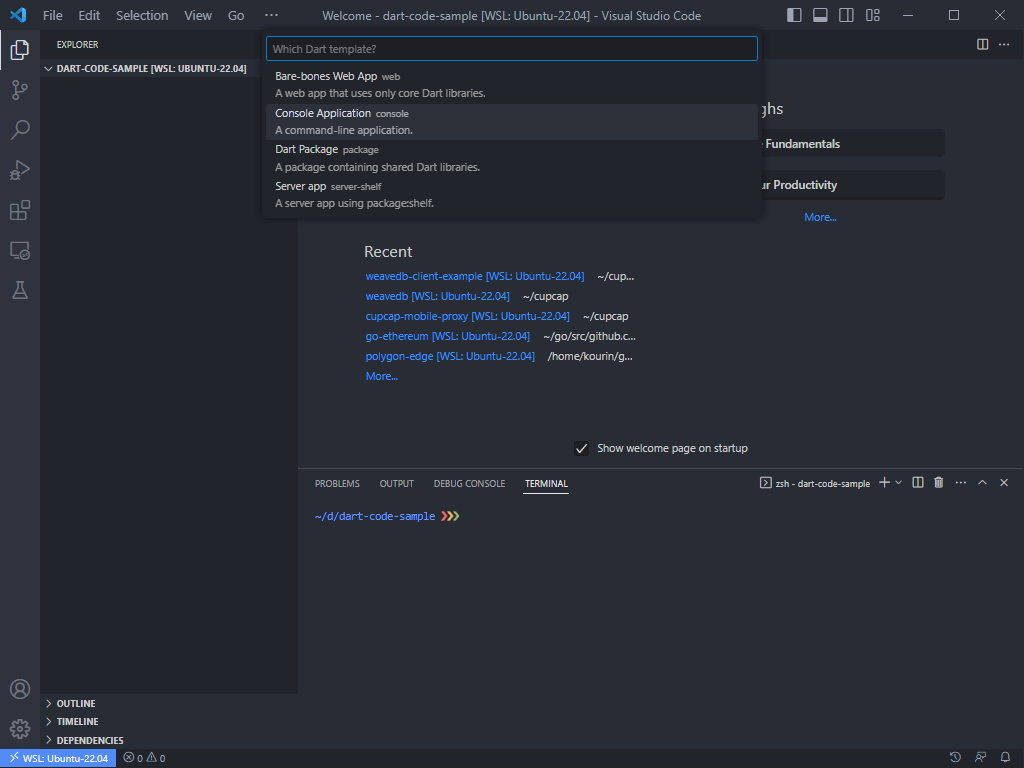Image resolution: width=1024 pixels, height=768 pixels.
Task: Switch to the PROBLEMS tab
Action: tap(337, 483)
